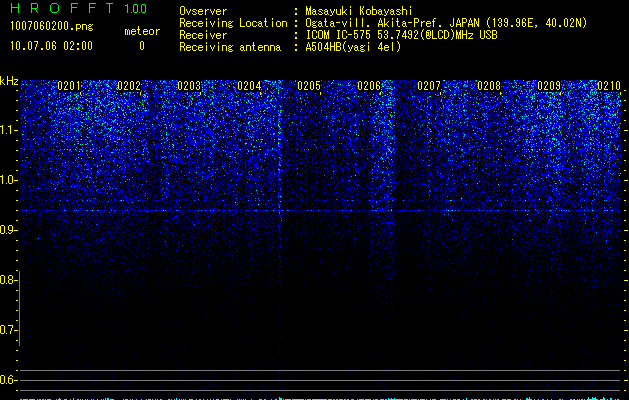This screenshot has width=629, height=400.
Task: Click the 0.7 frequency axis label
Action: click(x=8, y=330)
